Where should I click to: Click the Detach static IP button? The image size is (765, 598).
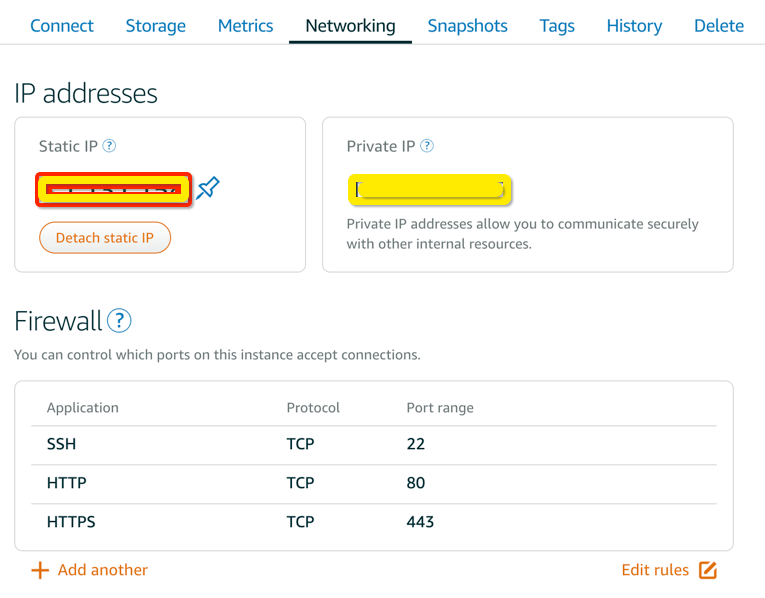[x=105, y=238]
